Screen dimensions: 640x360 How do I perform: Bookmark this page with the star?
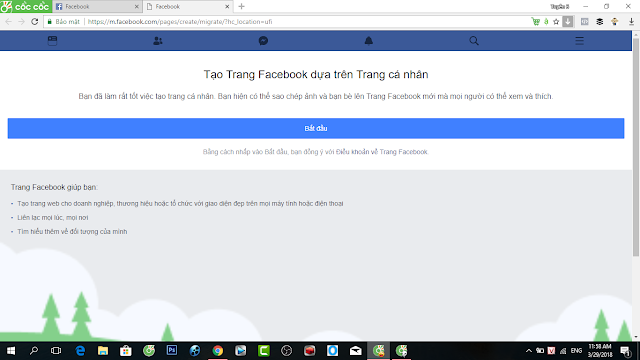pos(556,22)
